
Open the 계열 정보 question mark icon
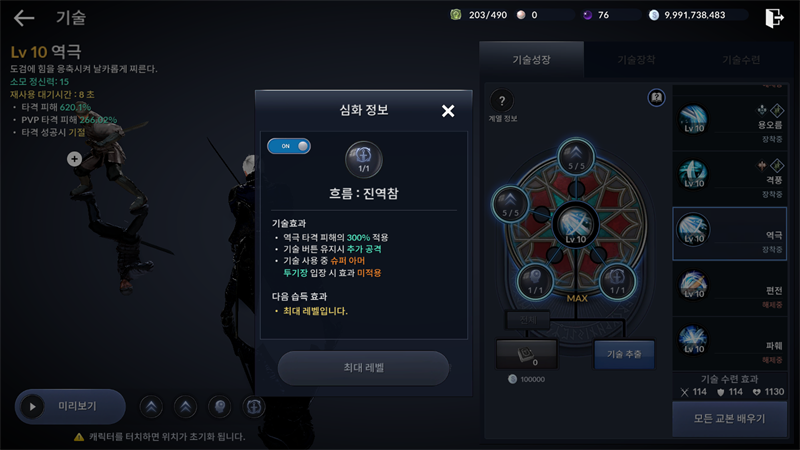pyautogui.click(x=502, y=101)
